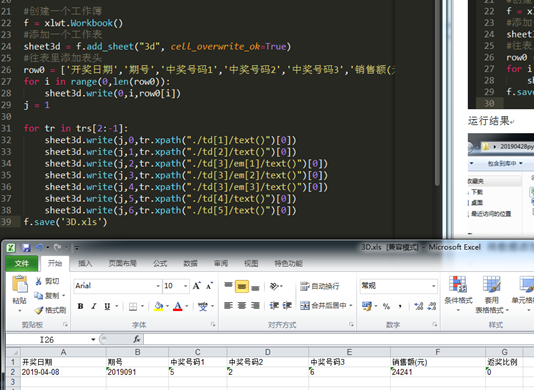Open the number format 常规 dropdown
This screenshot has height=390, width=534.
tap(434, 286)
